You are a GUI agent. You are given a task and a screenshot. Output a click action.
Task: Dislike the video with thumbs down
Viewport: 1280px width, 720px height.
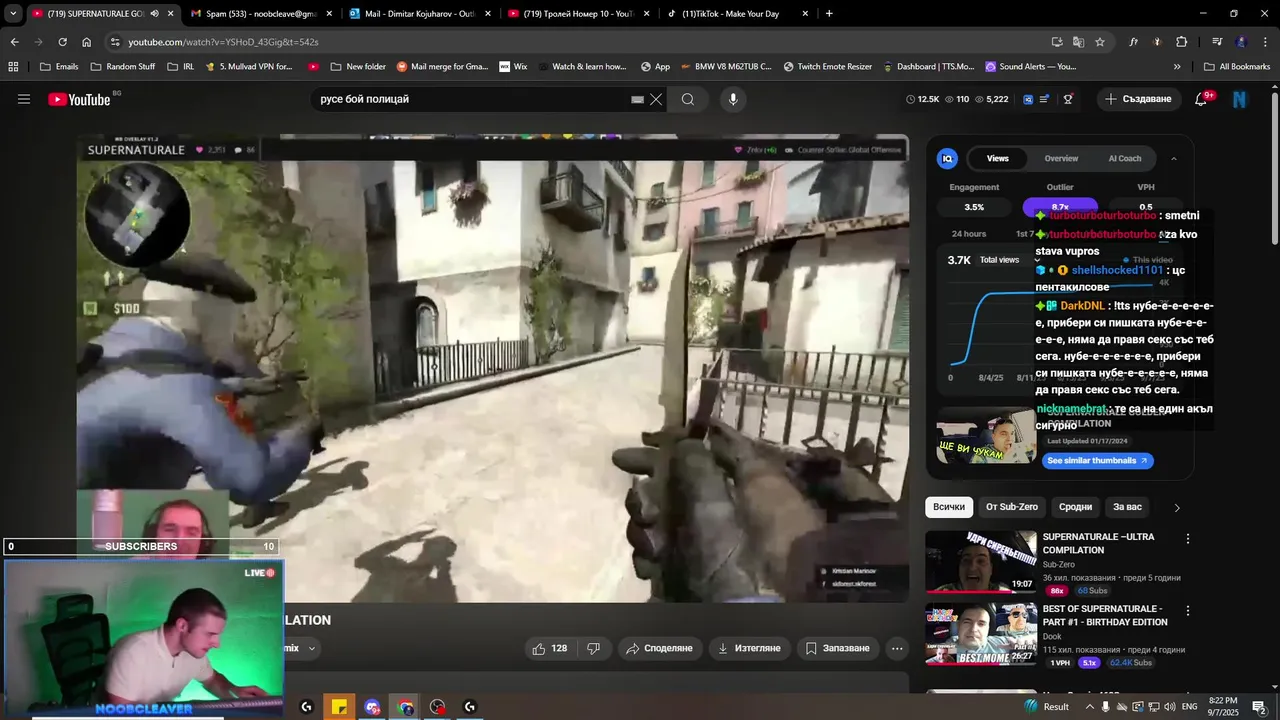593,648
